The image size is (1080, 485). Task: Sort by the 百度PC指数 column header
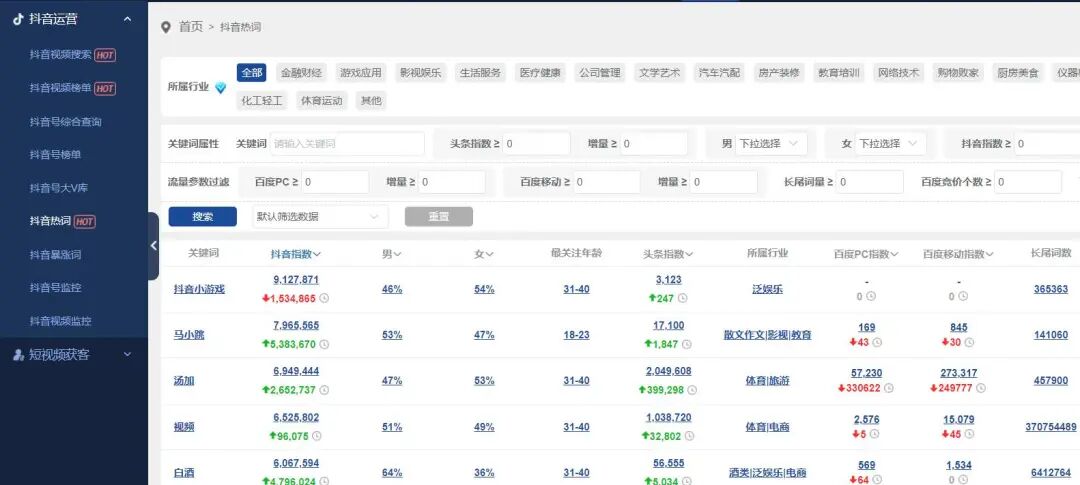click(866, 254)
